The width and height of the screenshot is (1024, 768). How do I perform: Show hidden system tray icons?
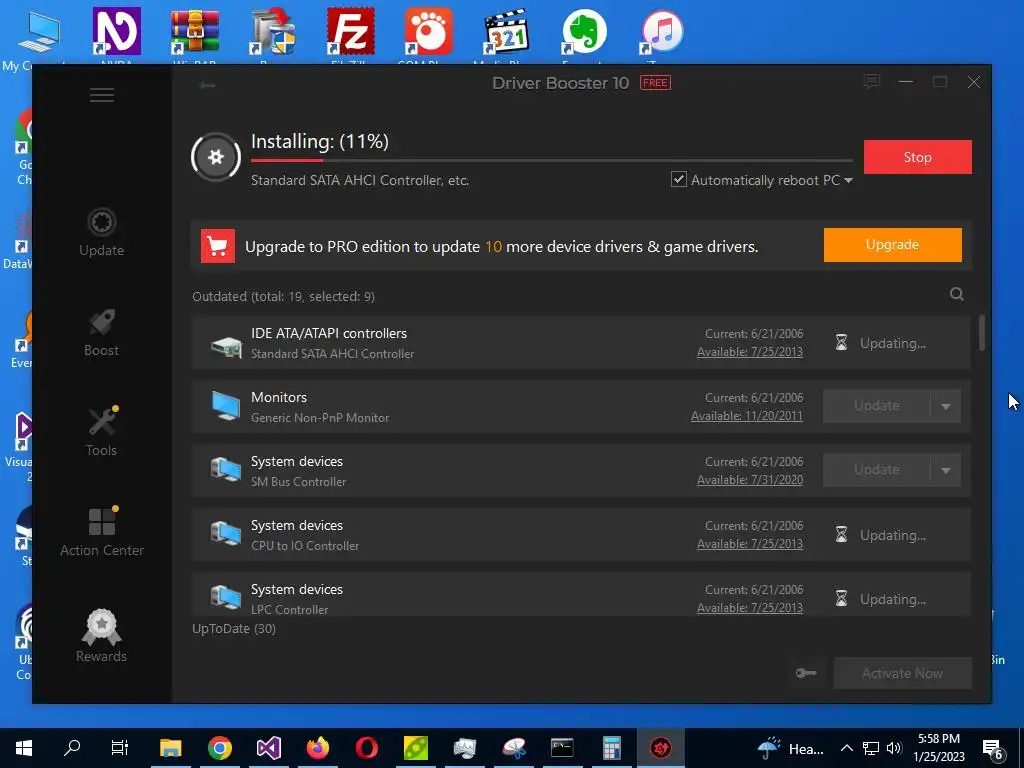846,748
